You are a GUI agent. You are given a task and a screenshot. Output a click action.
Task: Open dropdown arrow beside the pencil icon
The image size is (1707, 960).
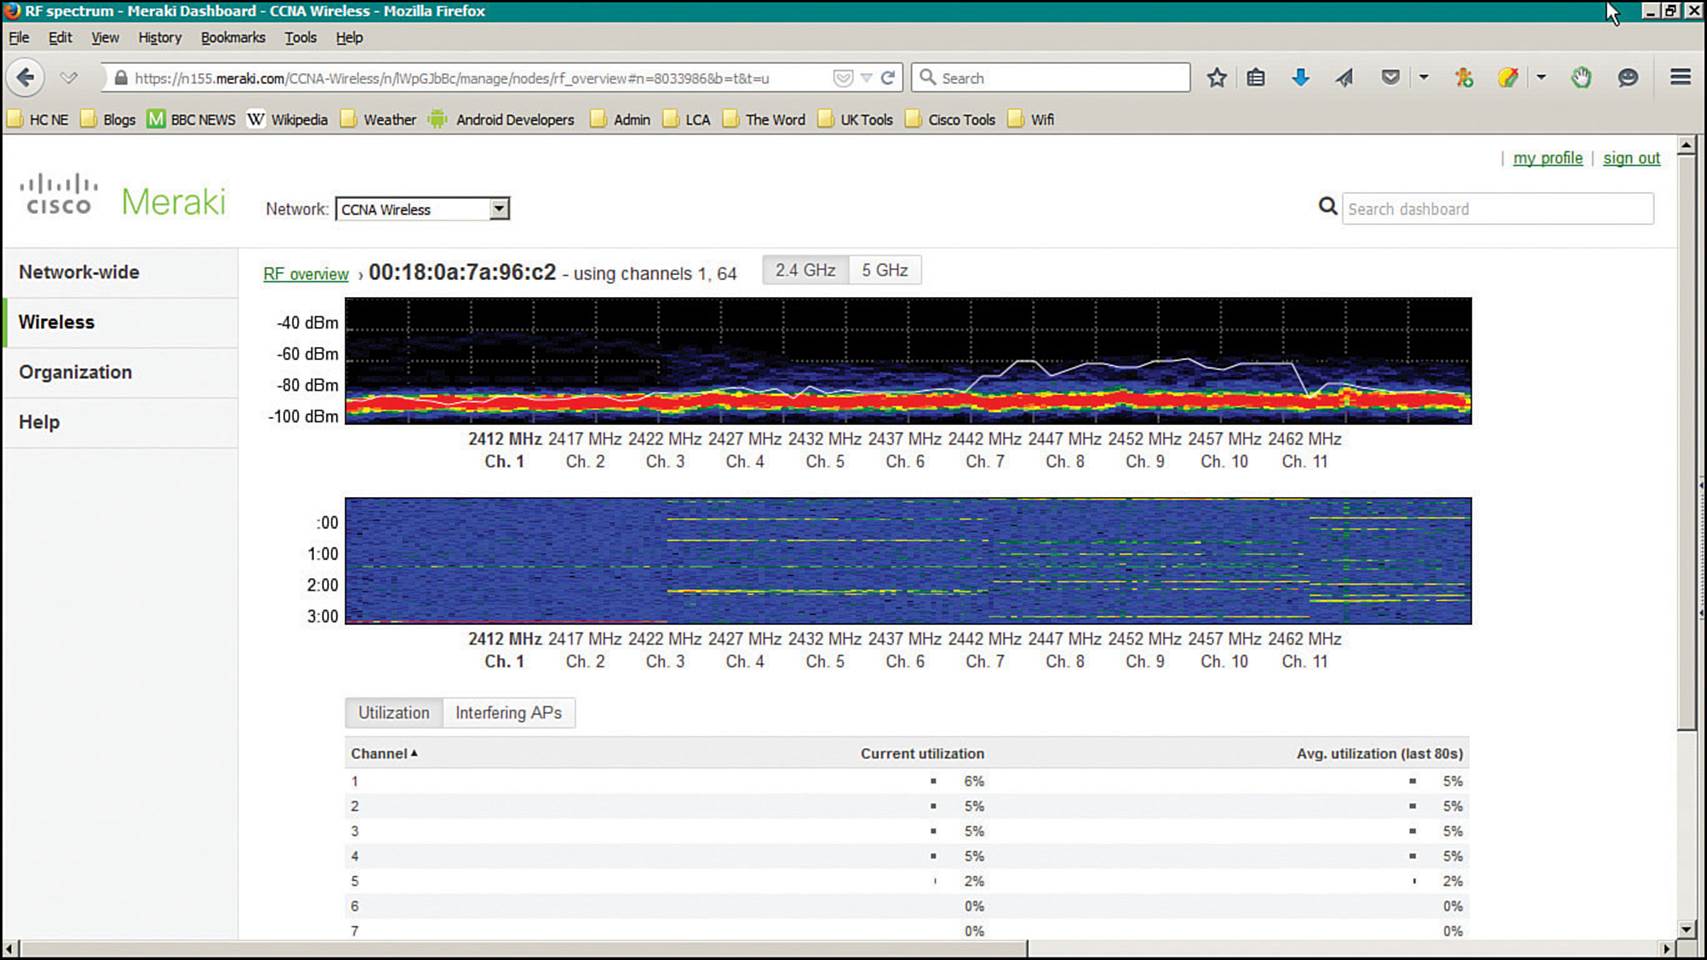(1541, 77)
